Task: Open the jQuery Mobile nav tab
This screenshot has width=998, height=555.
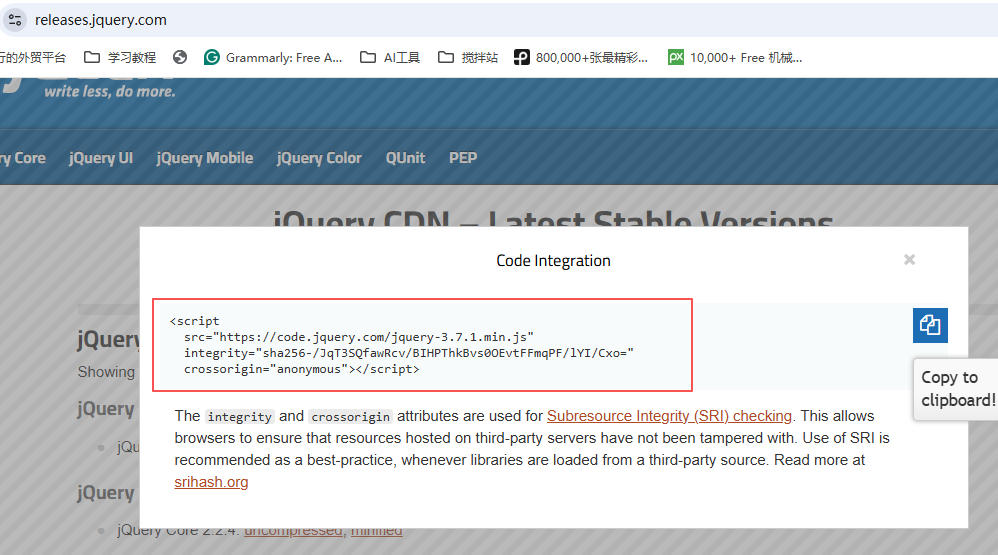Action: 205,158
